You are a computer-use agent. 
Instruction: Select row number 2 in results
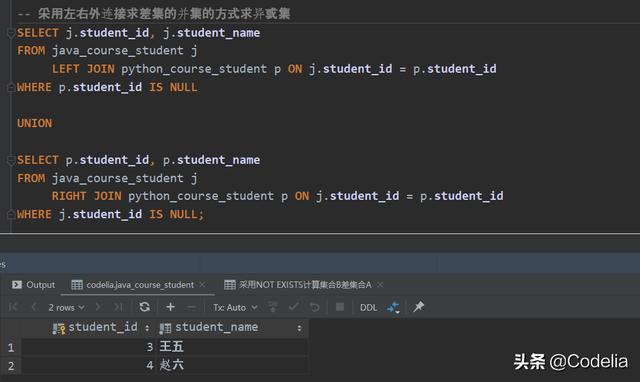11,365
